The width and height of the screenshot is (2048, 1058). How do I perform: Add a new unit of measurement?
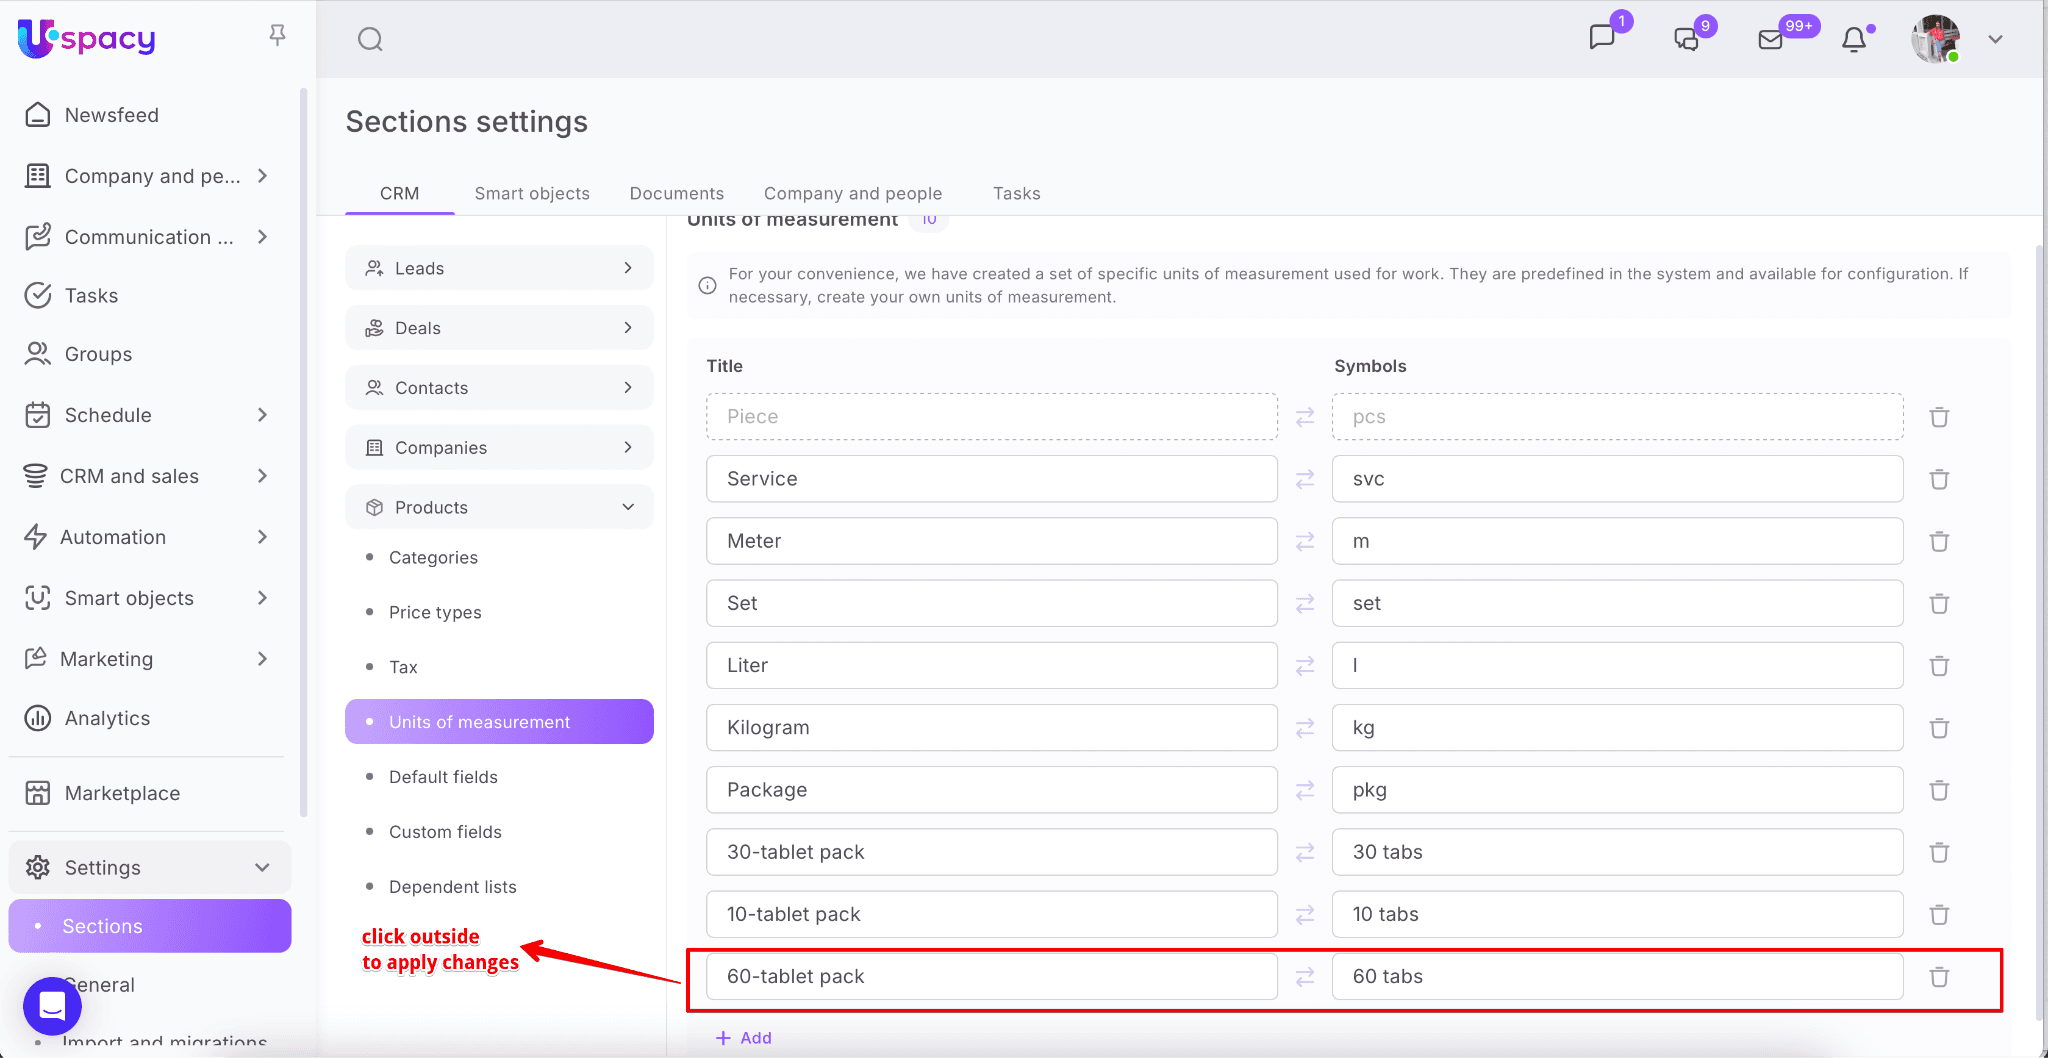744,1038
